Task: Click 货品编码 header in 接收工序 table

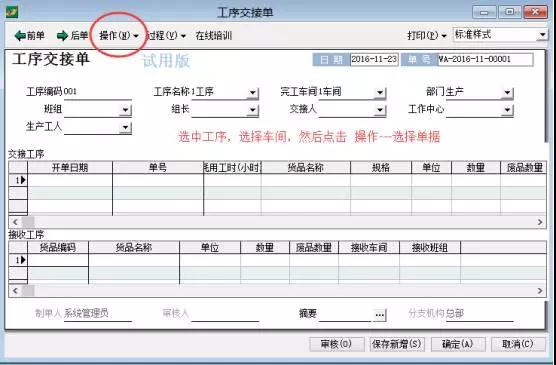Action: pos(58,247)
